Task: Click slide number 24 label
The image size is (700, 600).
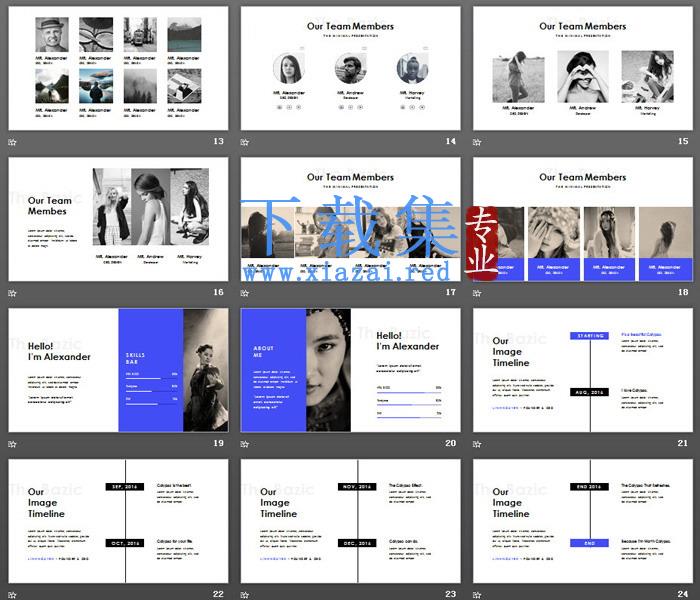Action: 683,594
